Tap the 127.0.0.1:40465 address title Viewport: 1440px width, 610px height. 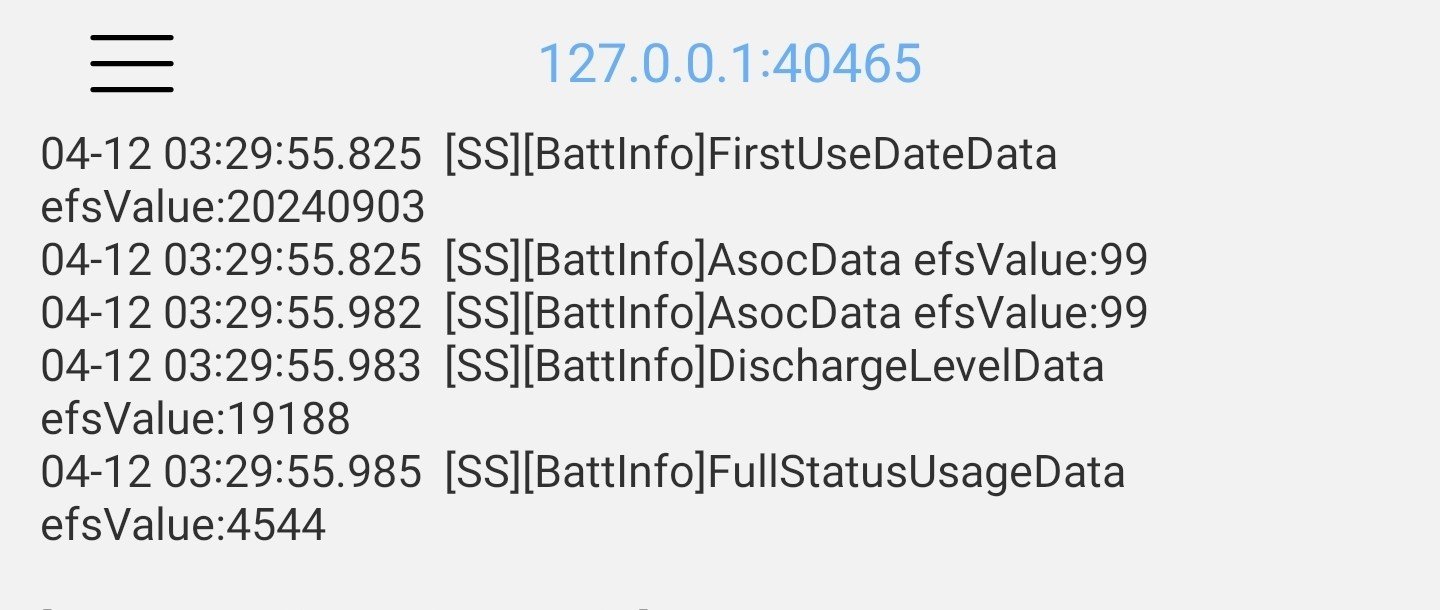point(729,64)
